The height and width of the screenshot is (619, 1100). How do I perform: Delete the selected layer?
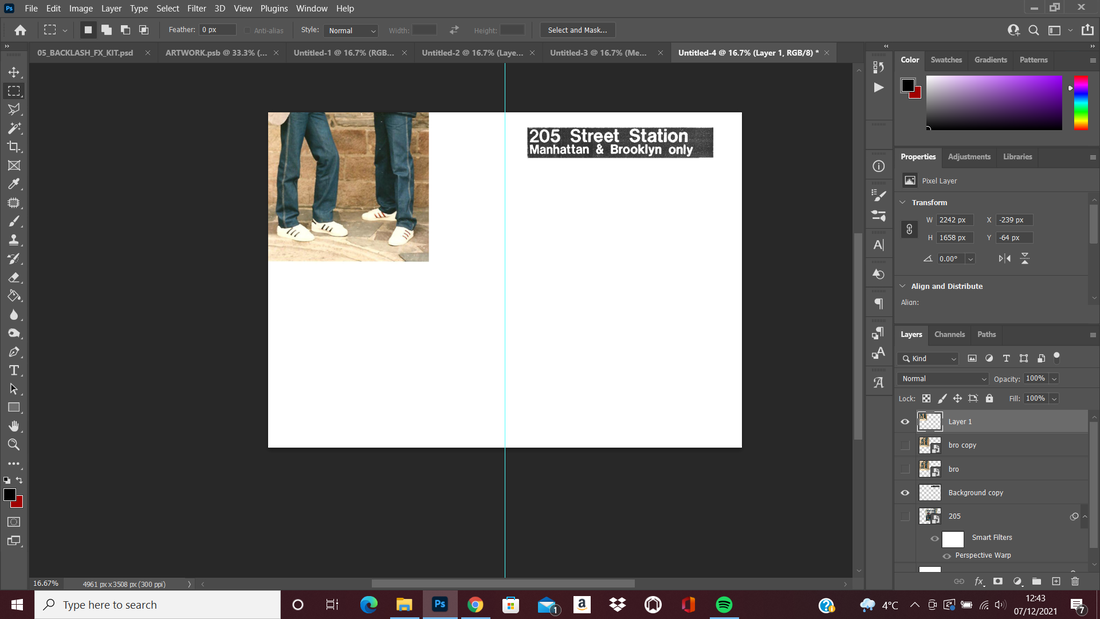click(x=1075, y=581)
